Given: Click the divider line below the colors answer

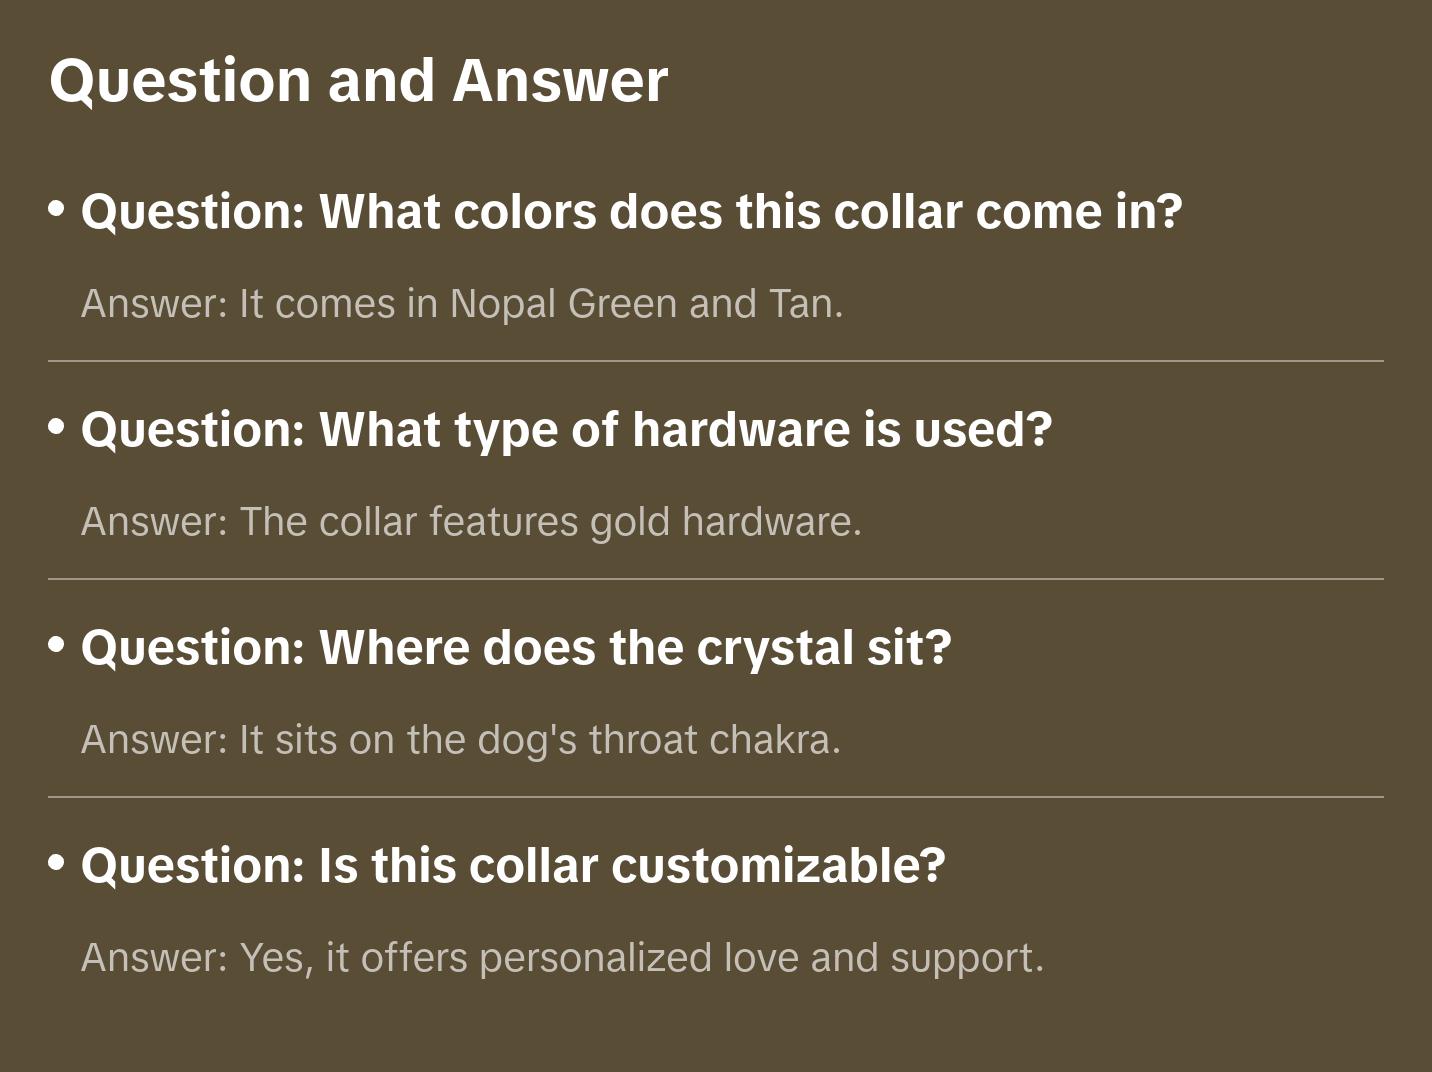Looking at the screenshot, I should [716, 361].
